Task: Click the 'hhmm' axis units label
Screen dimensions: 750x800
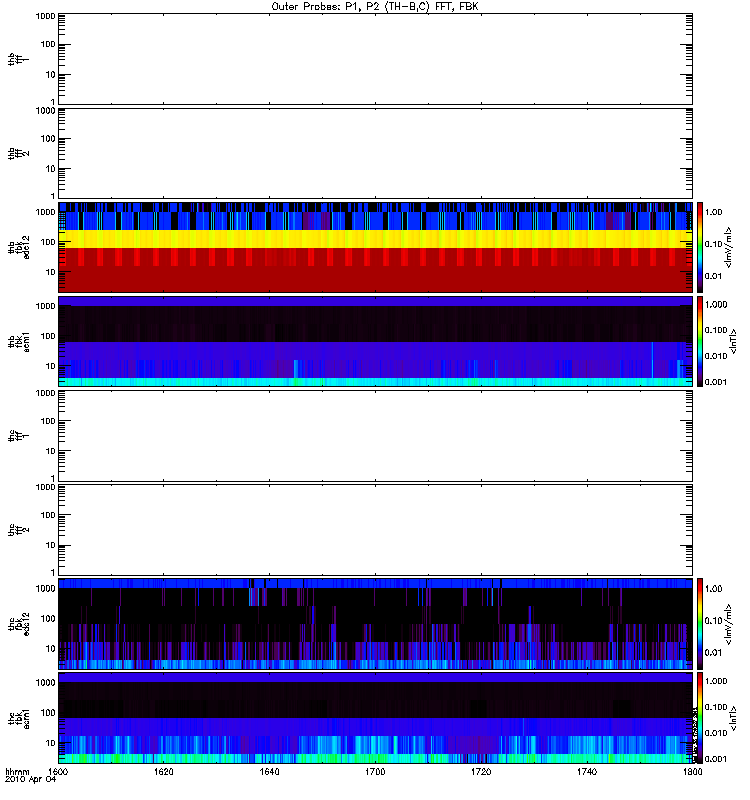Action: pyautogui.click(x=17, y=771)
